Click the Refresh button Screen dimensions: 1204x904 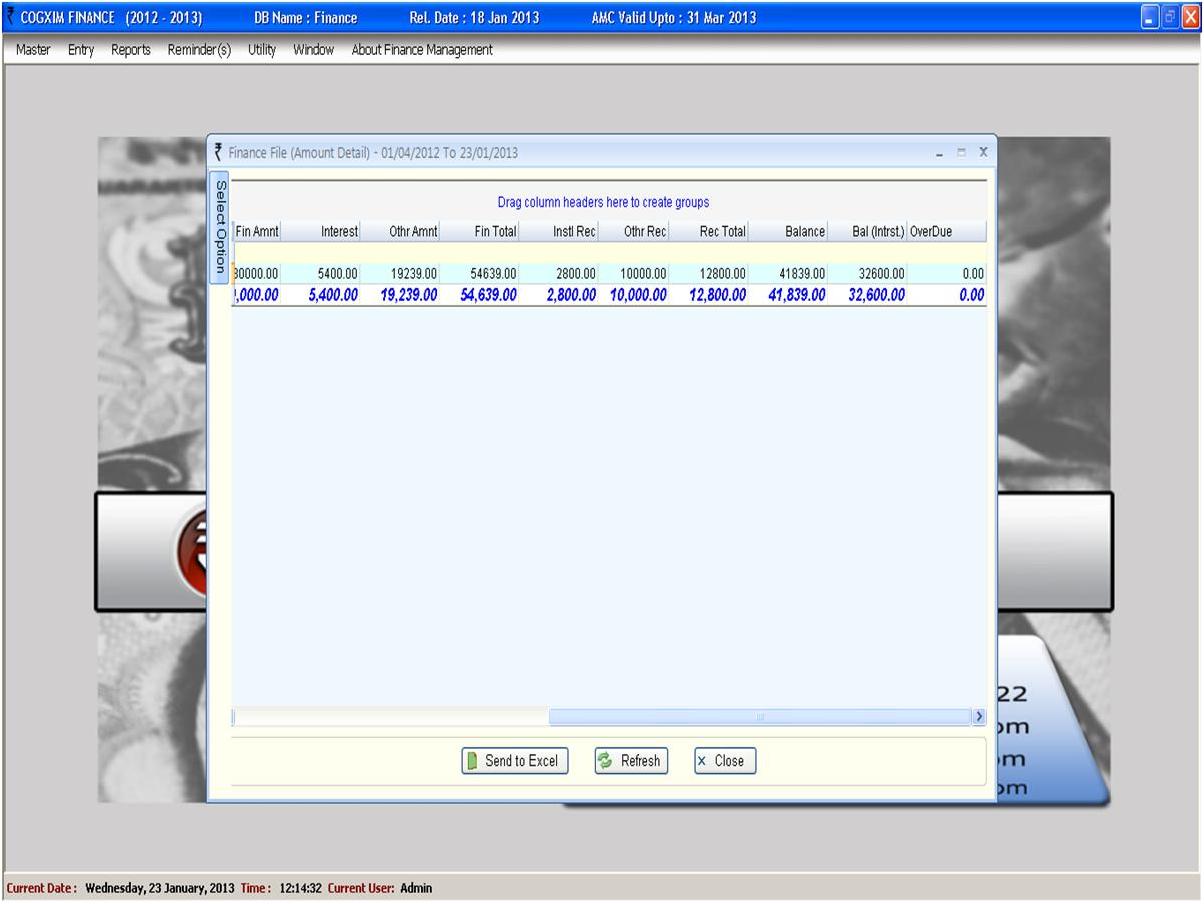pyautogui.click(x=631, y=761)
